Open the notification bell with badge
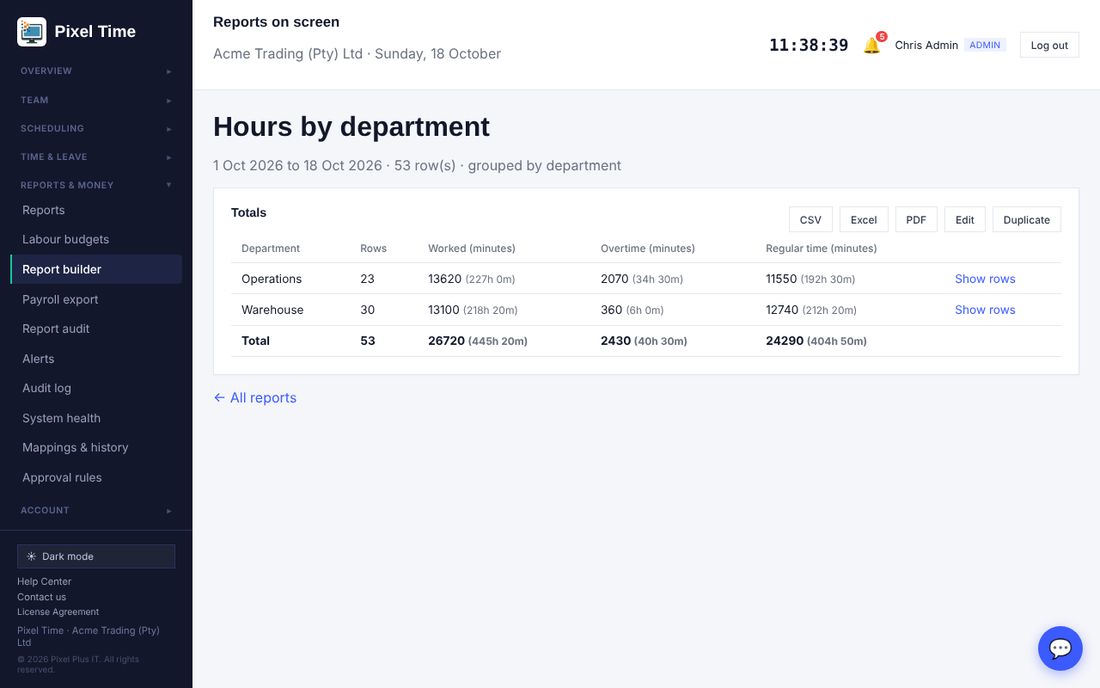The image size is (1100, 688). pyautogui.click(x=873, y=44)
